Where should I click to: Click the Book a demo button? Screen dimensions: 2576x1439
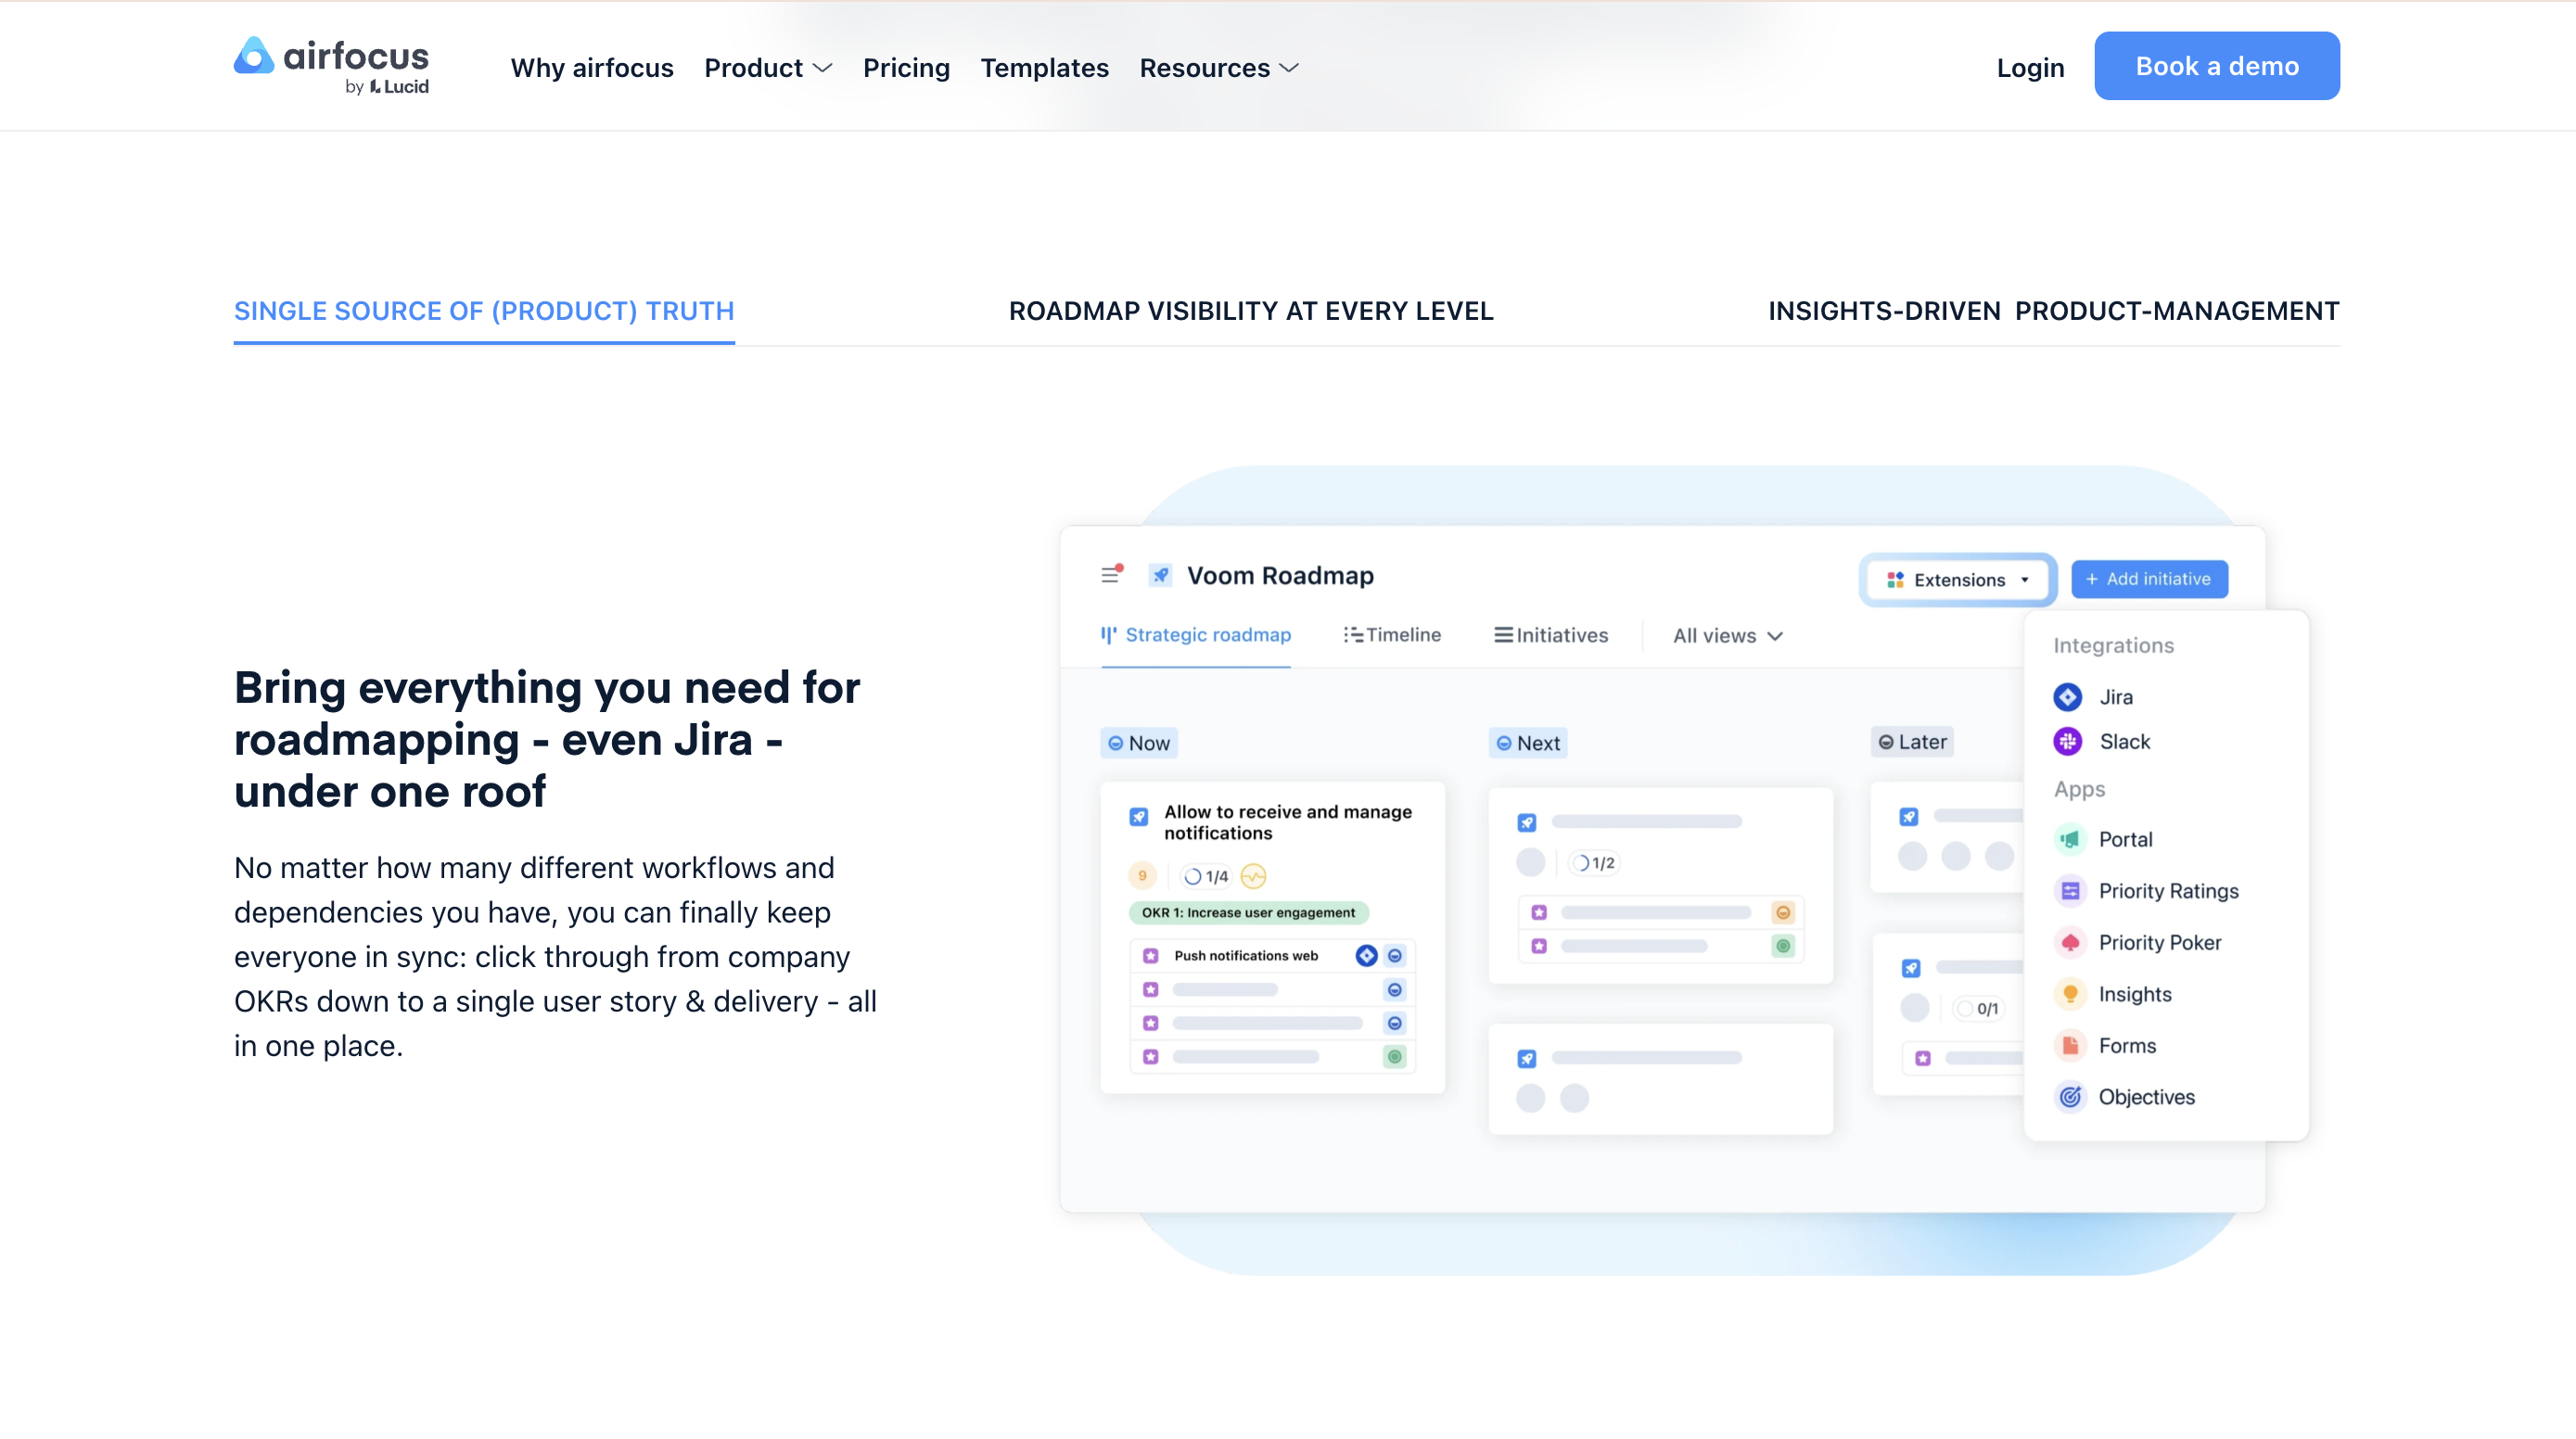point(2216,66)
